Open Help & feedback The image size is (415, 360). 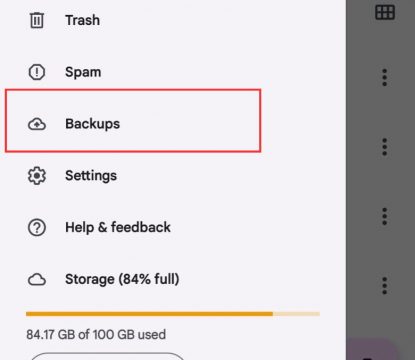coord(118,227)
